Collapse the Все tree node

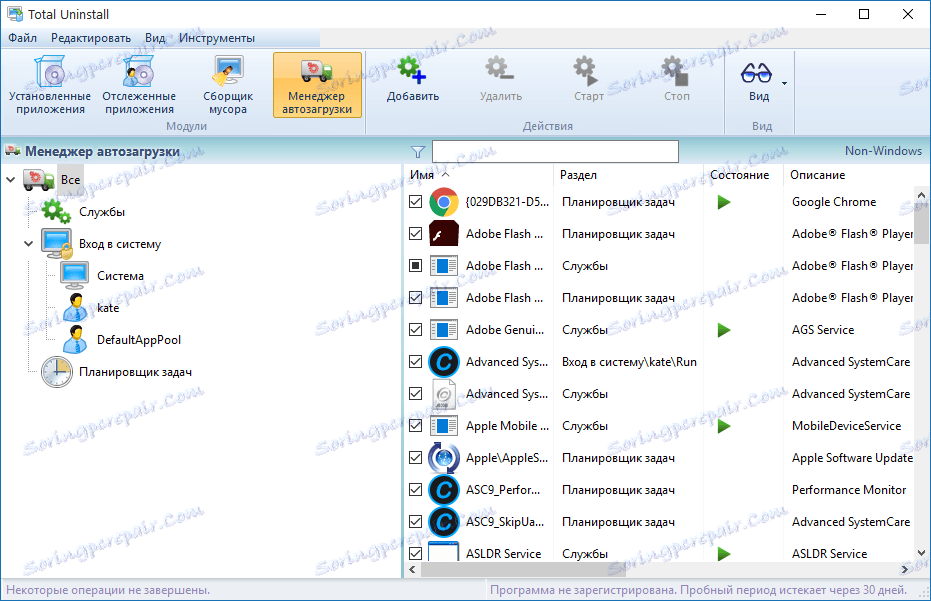11,179
